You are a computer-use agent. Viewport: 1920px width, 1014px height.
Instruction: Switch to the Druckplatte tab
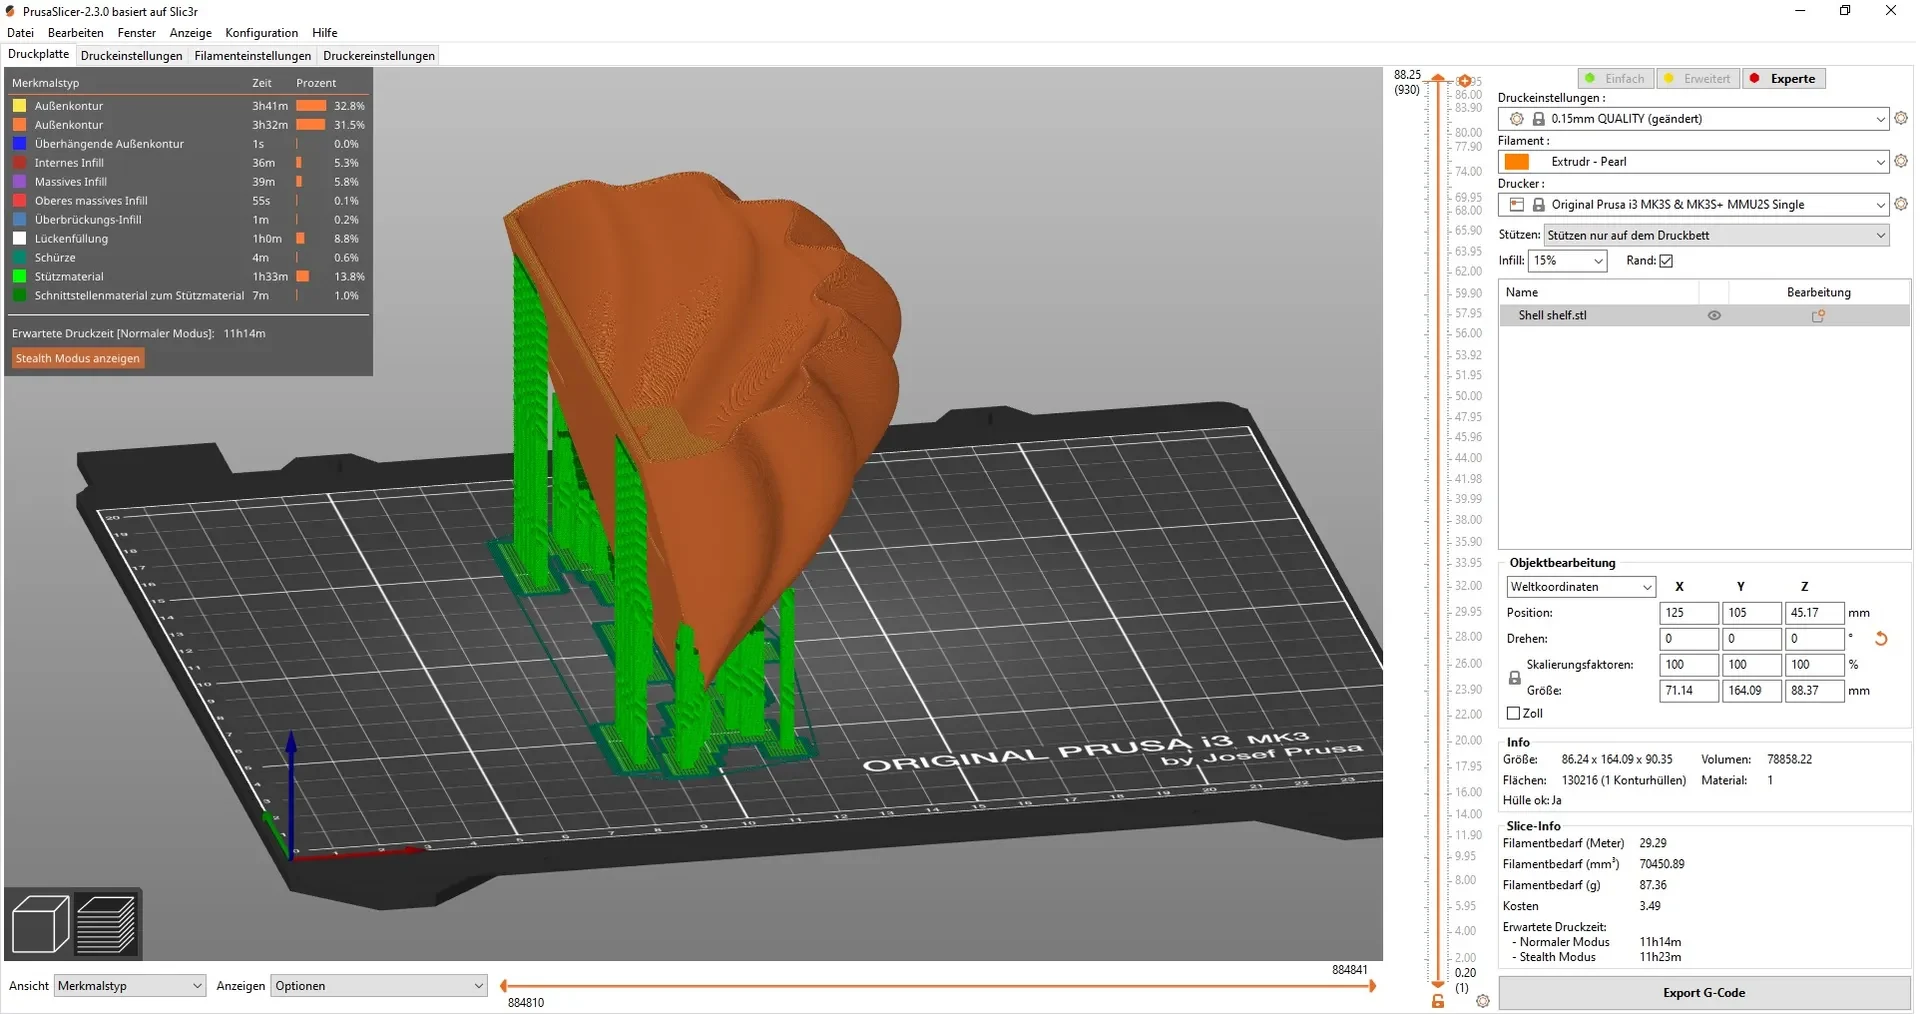pyautogui.click(x=39, y=55)
